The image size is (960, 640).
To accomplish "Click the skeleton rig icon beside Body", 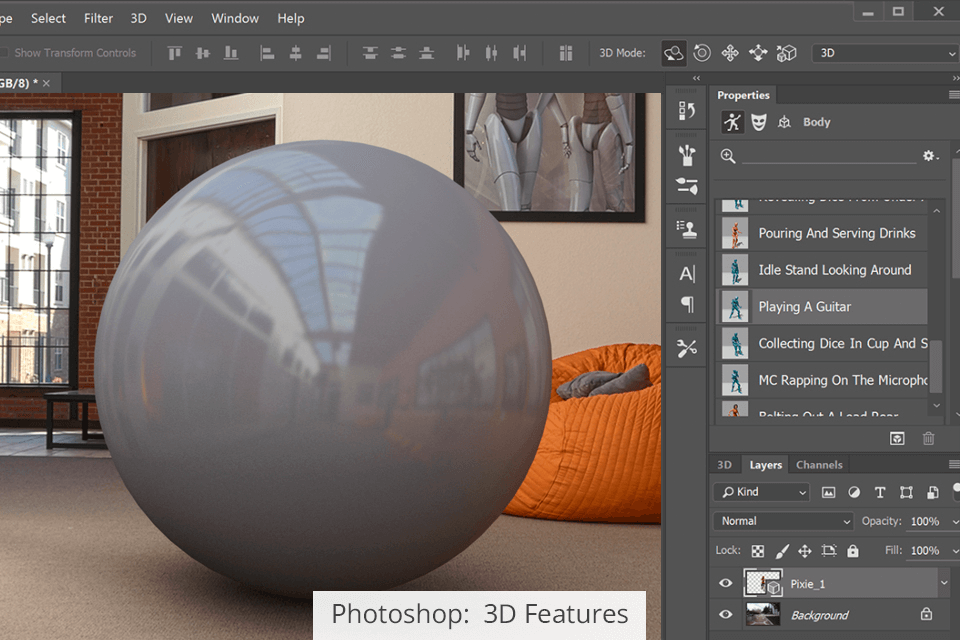I will (784, 122).
